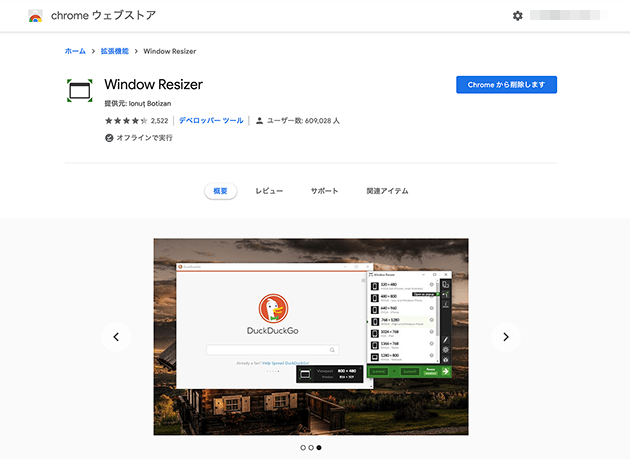
Task: Click the オフラインで実行 label
Action: [144, 138]
